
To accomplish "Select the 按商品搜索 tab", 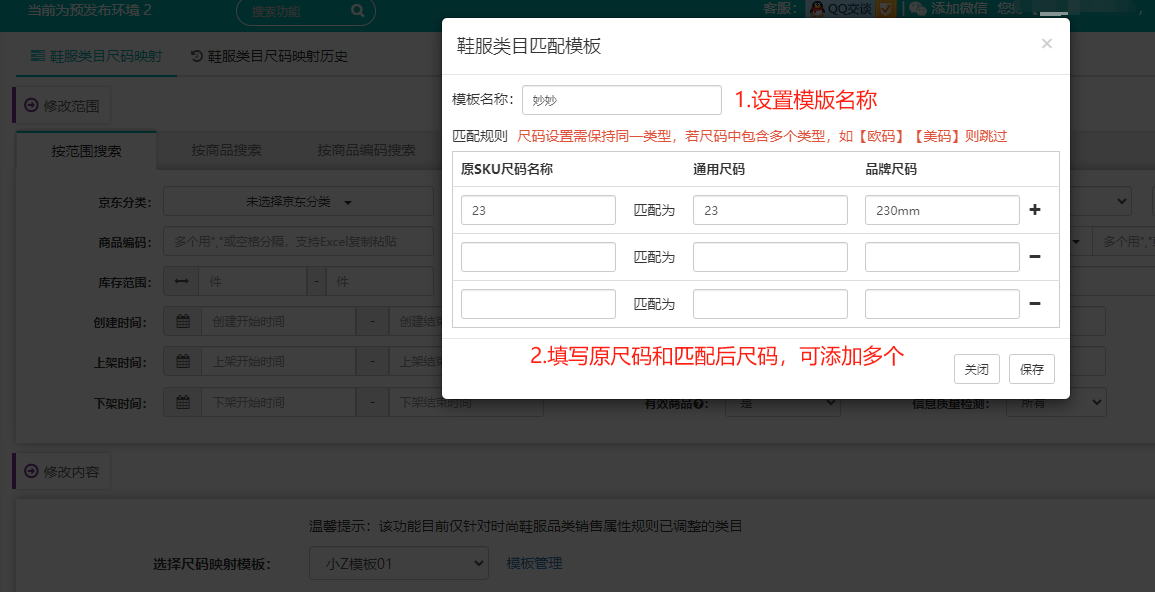I will click(226, 151).
